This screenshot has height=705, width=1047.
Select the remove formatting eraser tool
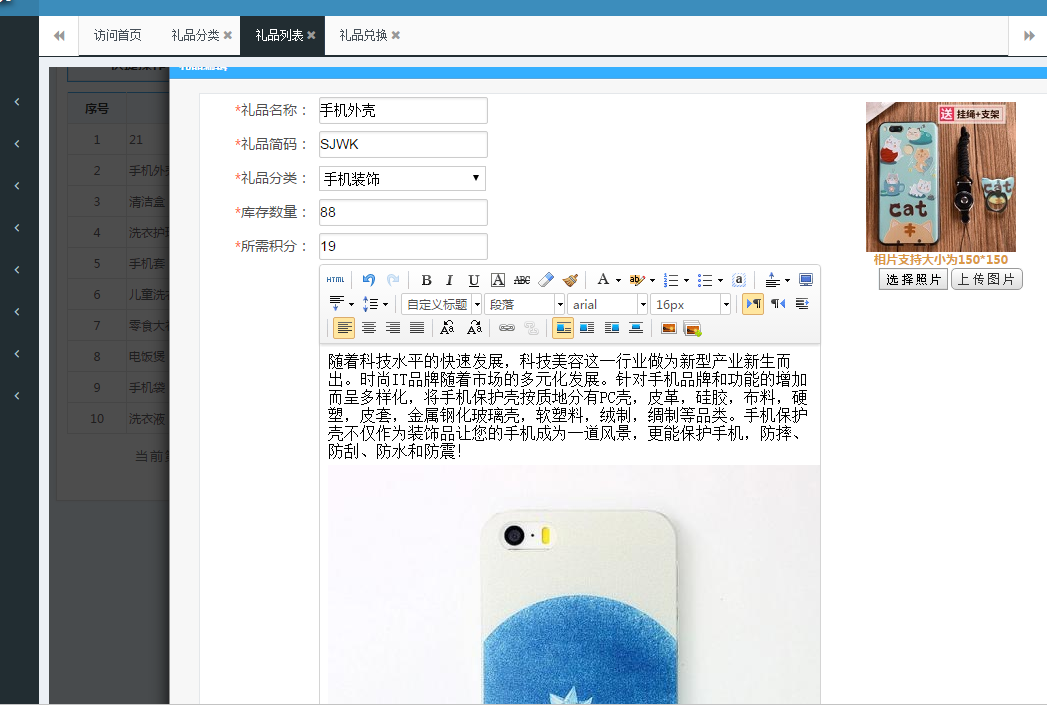coord(546,281)
